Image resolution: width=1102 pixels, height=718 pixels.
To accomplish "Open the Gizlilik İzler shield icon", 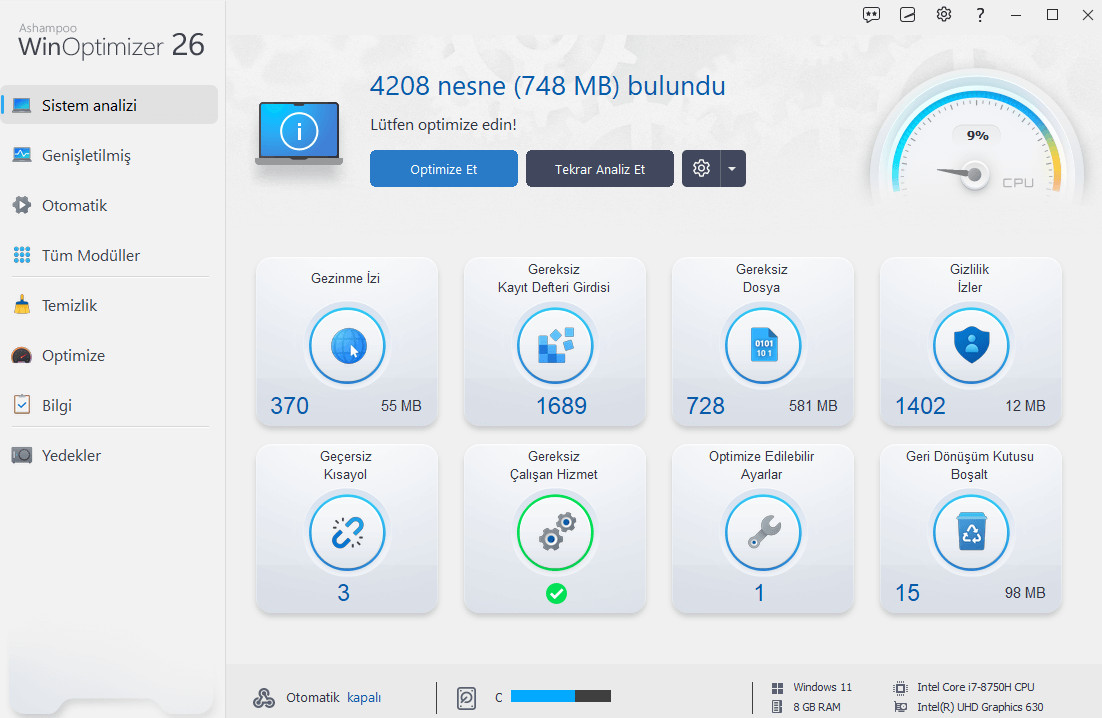I will [971, 346].
